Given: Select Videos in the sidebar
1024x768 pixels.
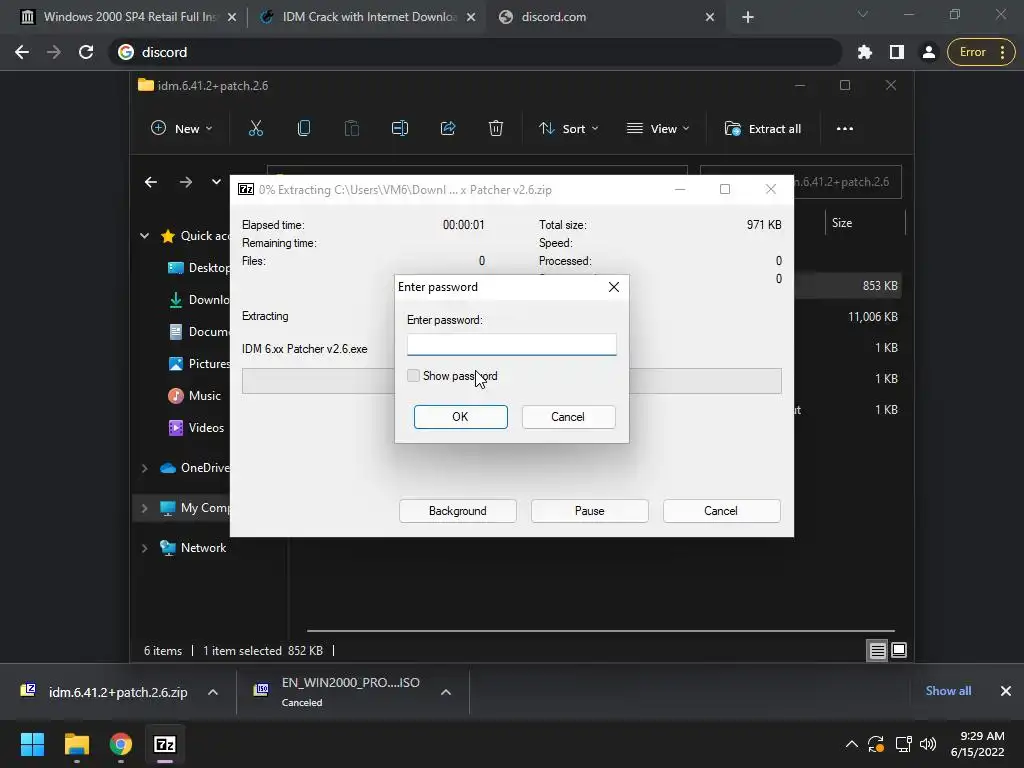Looking at the screenshot, I should (196, 428).
